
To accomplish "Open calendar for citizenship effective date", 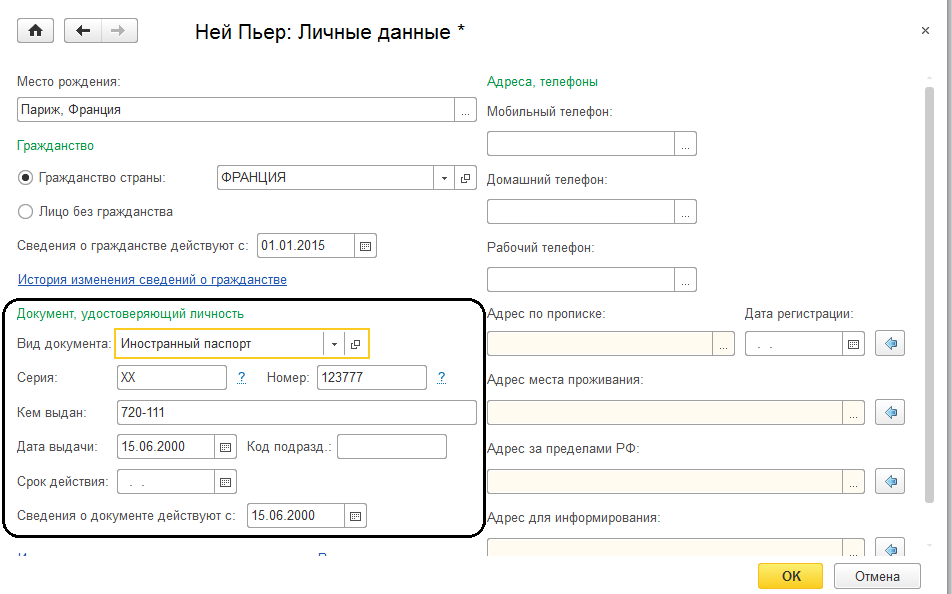I will coord(365,245).
